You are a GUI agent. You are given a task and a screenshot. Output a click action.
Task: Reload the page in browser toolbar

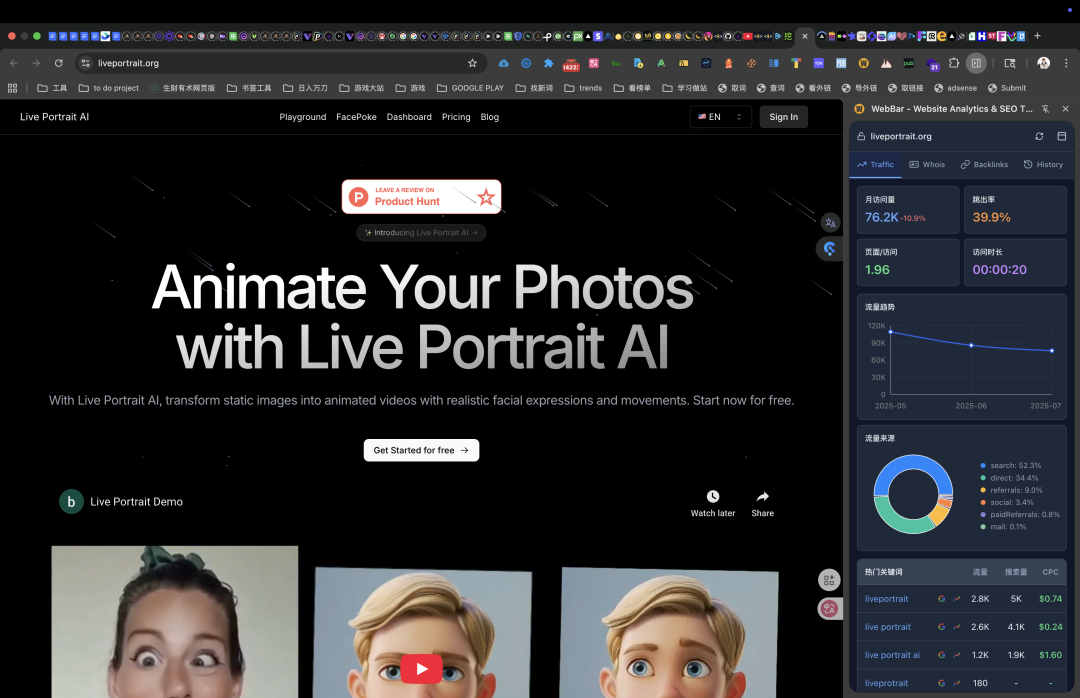click(x=59, y=63)
